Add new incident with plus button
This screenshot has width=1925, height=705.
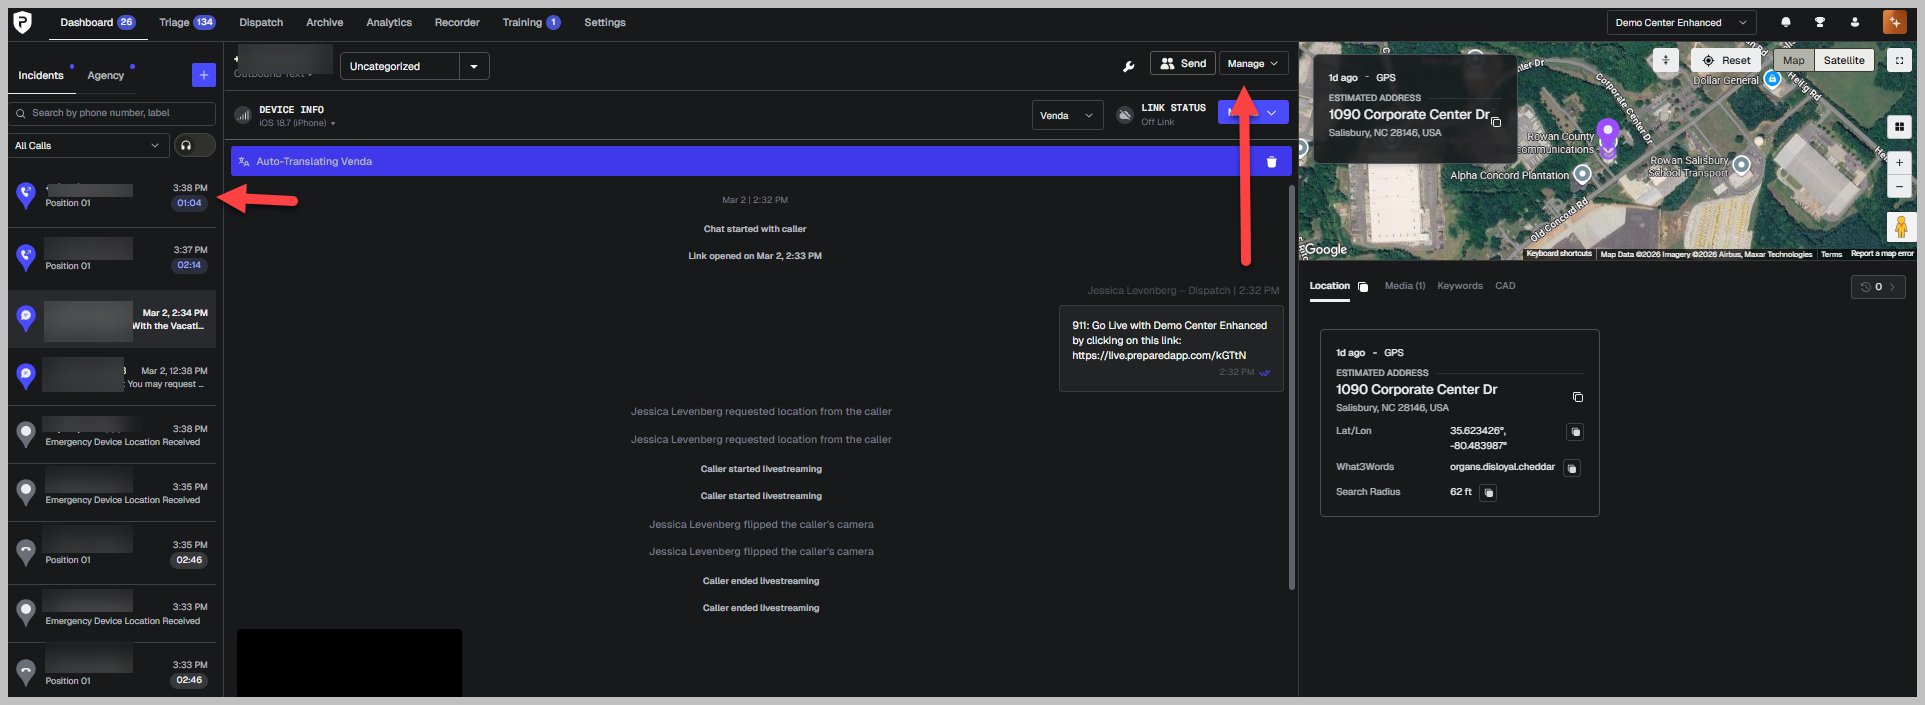point(203,75)
